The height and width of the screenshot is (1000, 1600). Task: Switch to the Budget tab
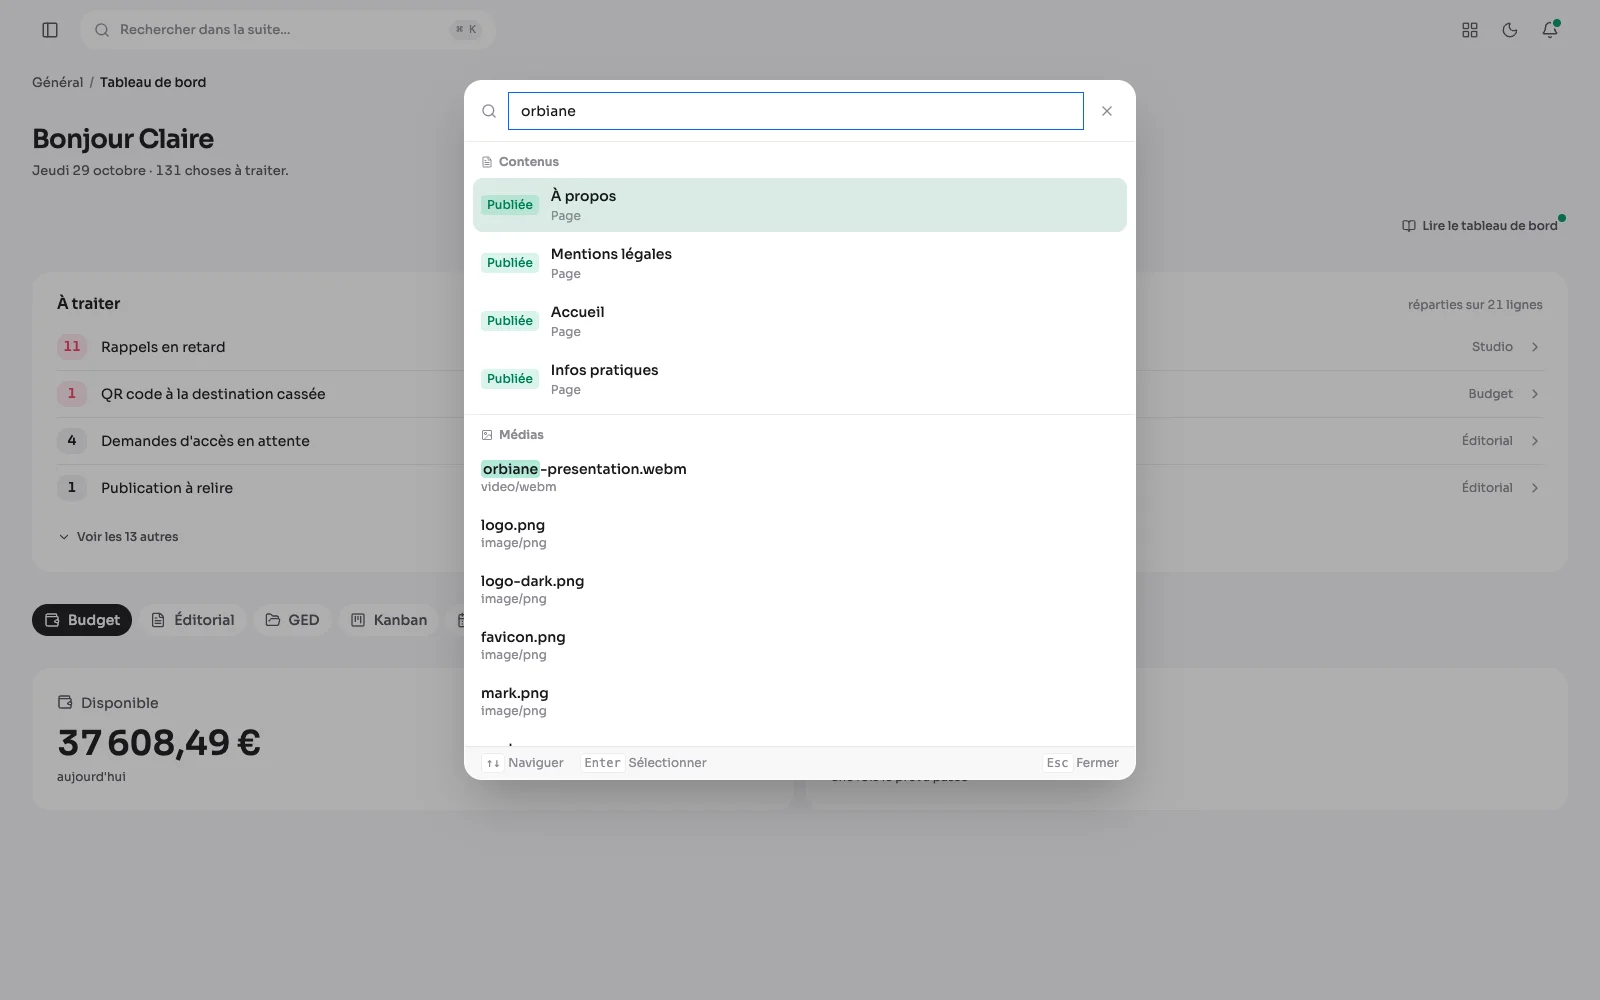click(82, 620)
